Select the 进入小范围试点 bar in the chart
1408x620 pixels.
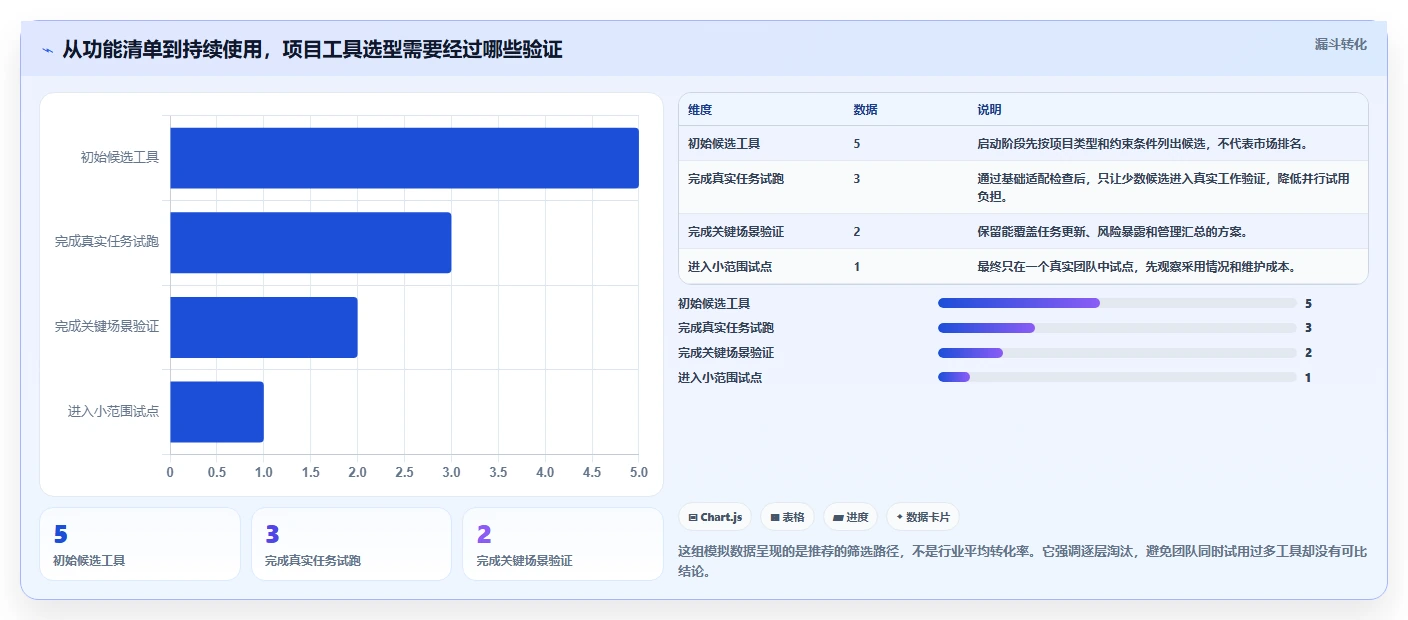217,411
